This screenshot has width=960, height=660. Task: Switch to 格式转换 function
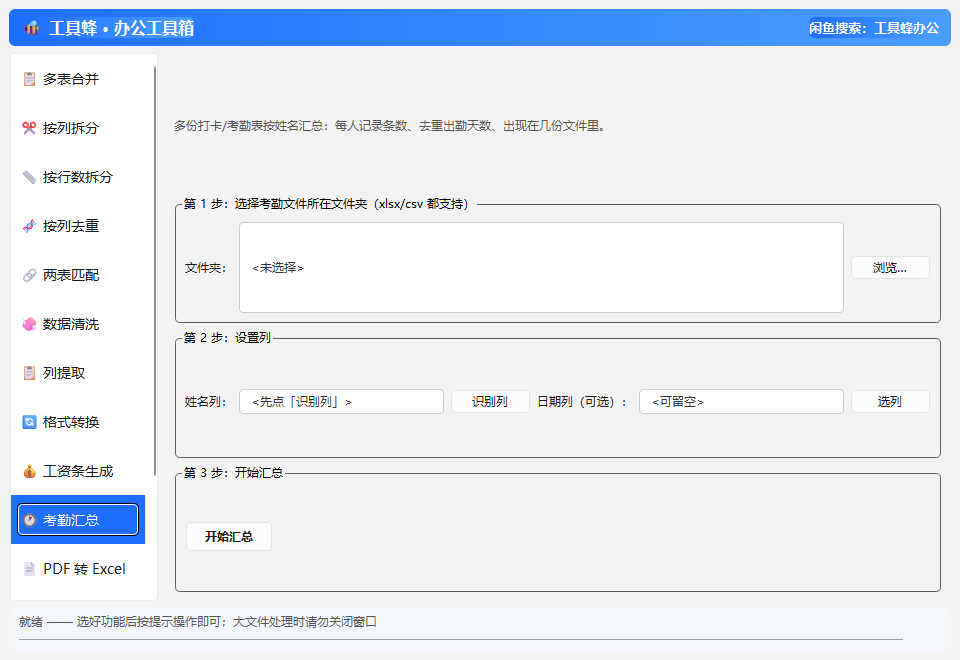[x=78, y=422]
